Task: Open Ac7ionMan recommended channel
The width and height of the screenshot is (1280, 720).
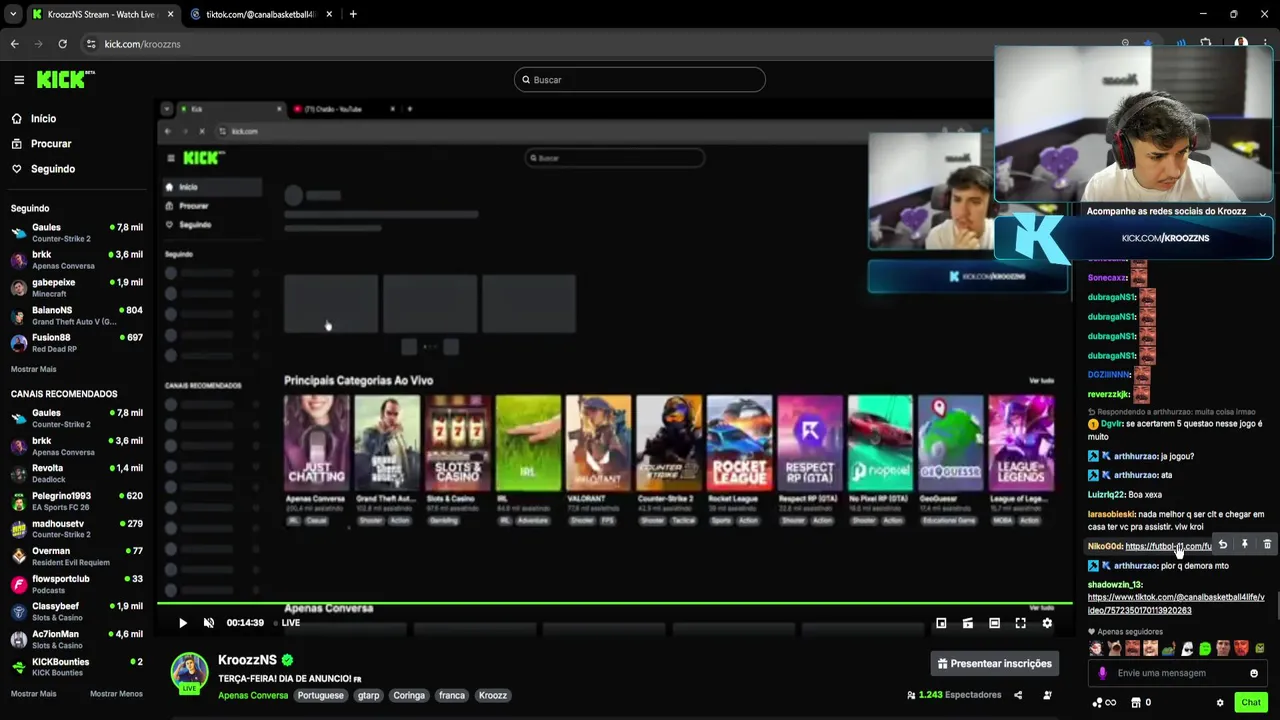Action: 77,639
